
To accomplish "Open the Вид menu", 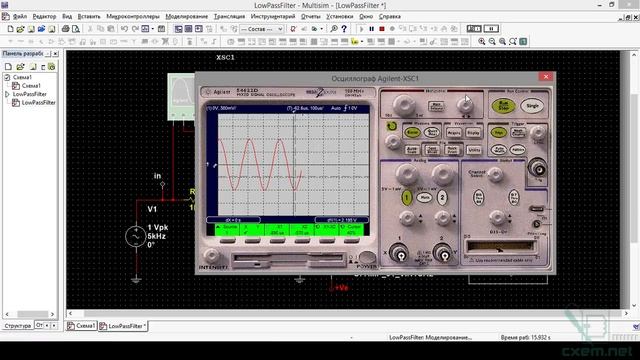I will pyautogui.click(x=67, y=17).
